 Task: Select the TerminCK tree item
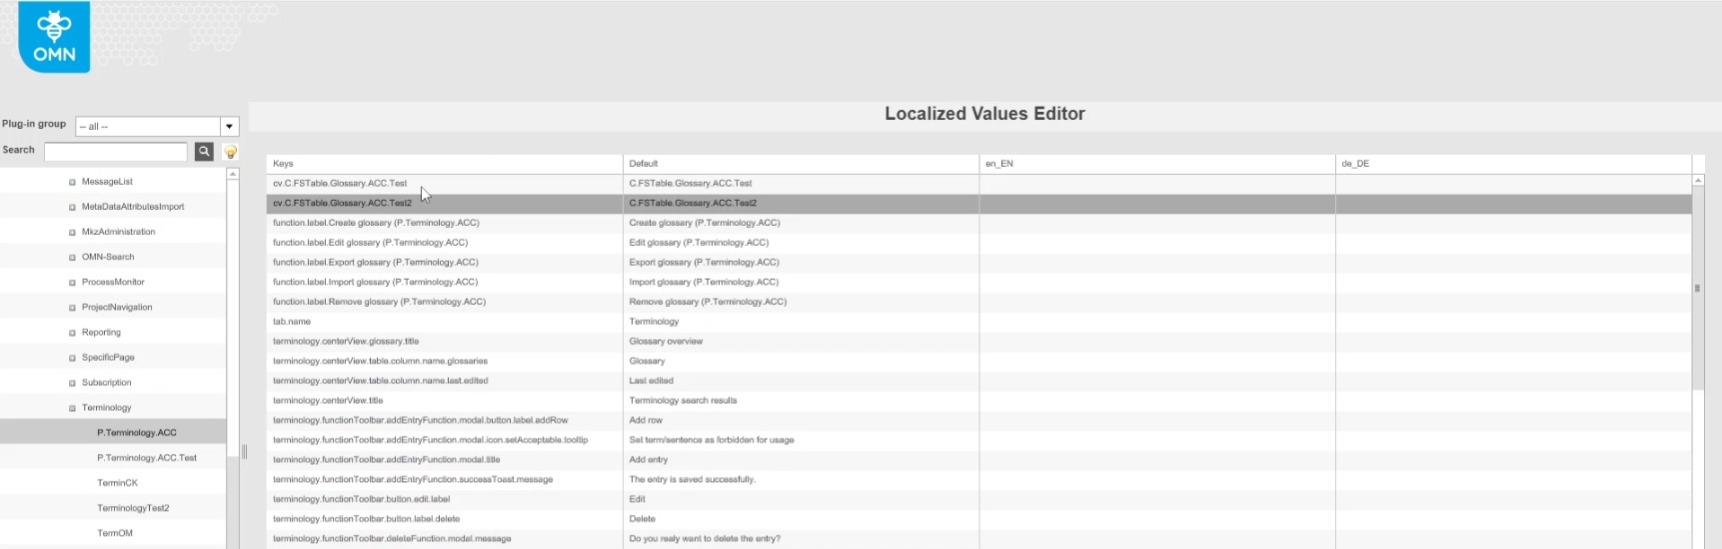117,483
